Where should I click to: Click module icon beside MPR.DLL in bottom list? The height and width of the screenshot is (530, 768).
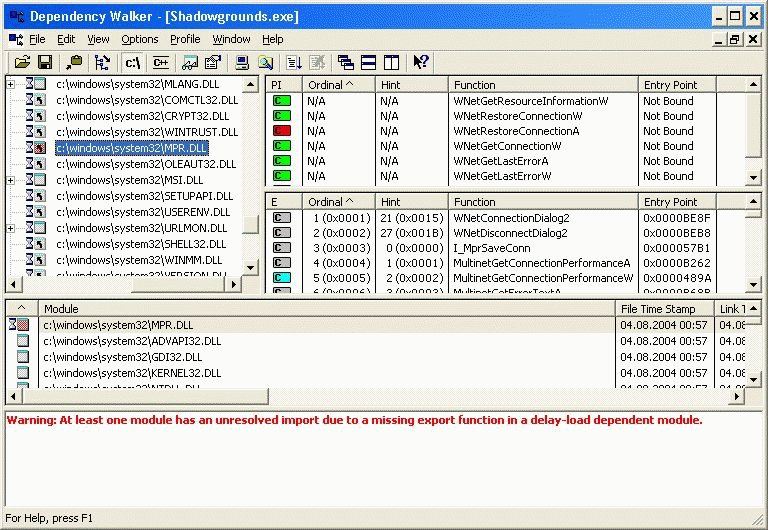coord(19,324)
